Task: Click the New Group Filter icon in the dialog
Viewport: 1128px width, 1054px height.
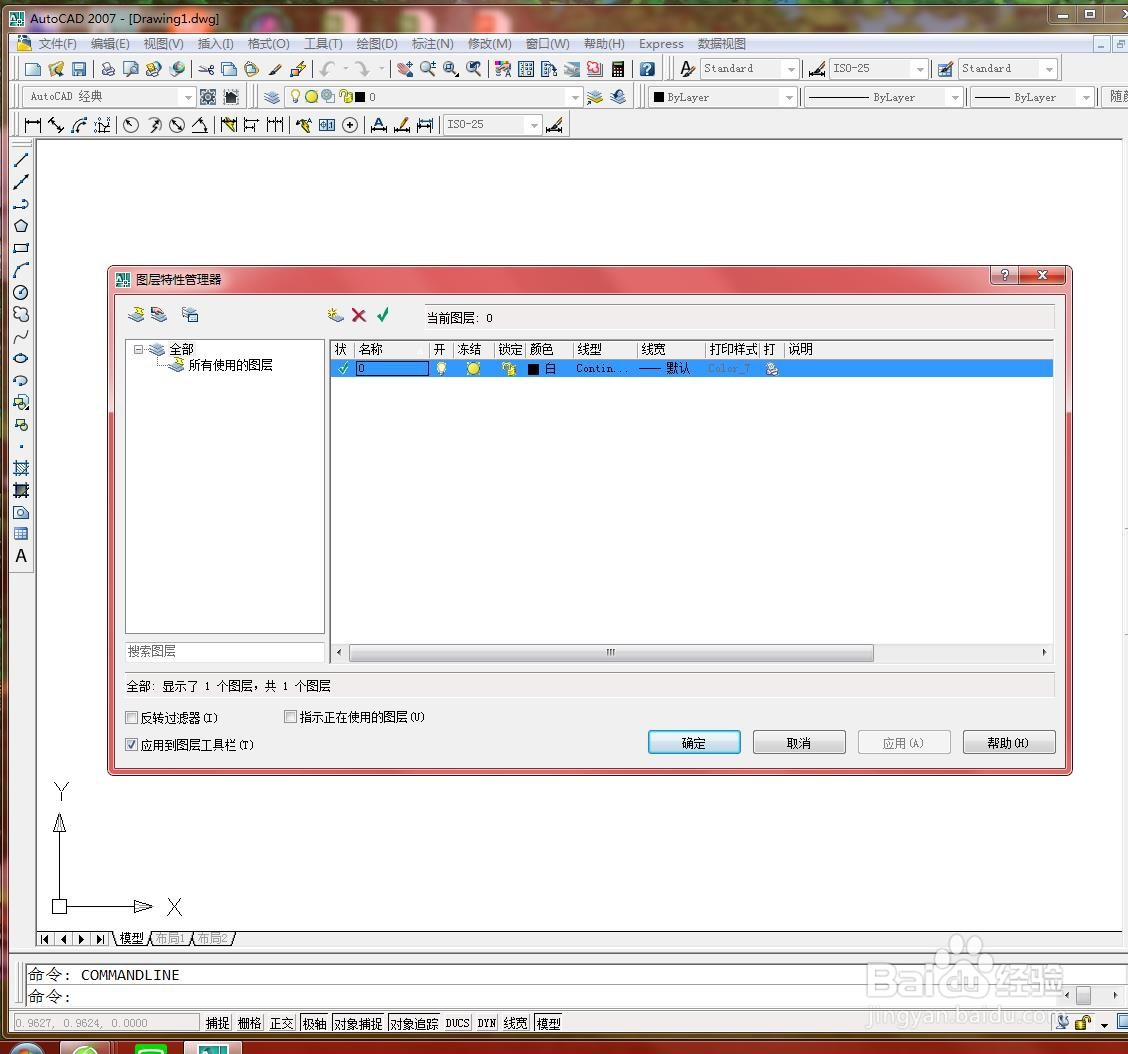Action: coord(158,314)
